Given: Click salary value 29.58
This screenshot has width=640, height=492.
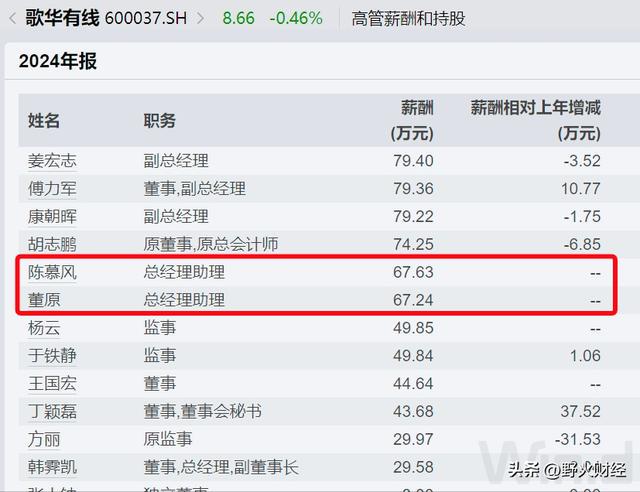Looking at the screenshot, I should pyautogui.click(x=413, y=467).
